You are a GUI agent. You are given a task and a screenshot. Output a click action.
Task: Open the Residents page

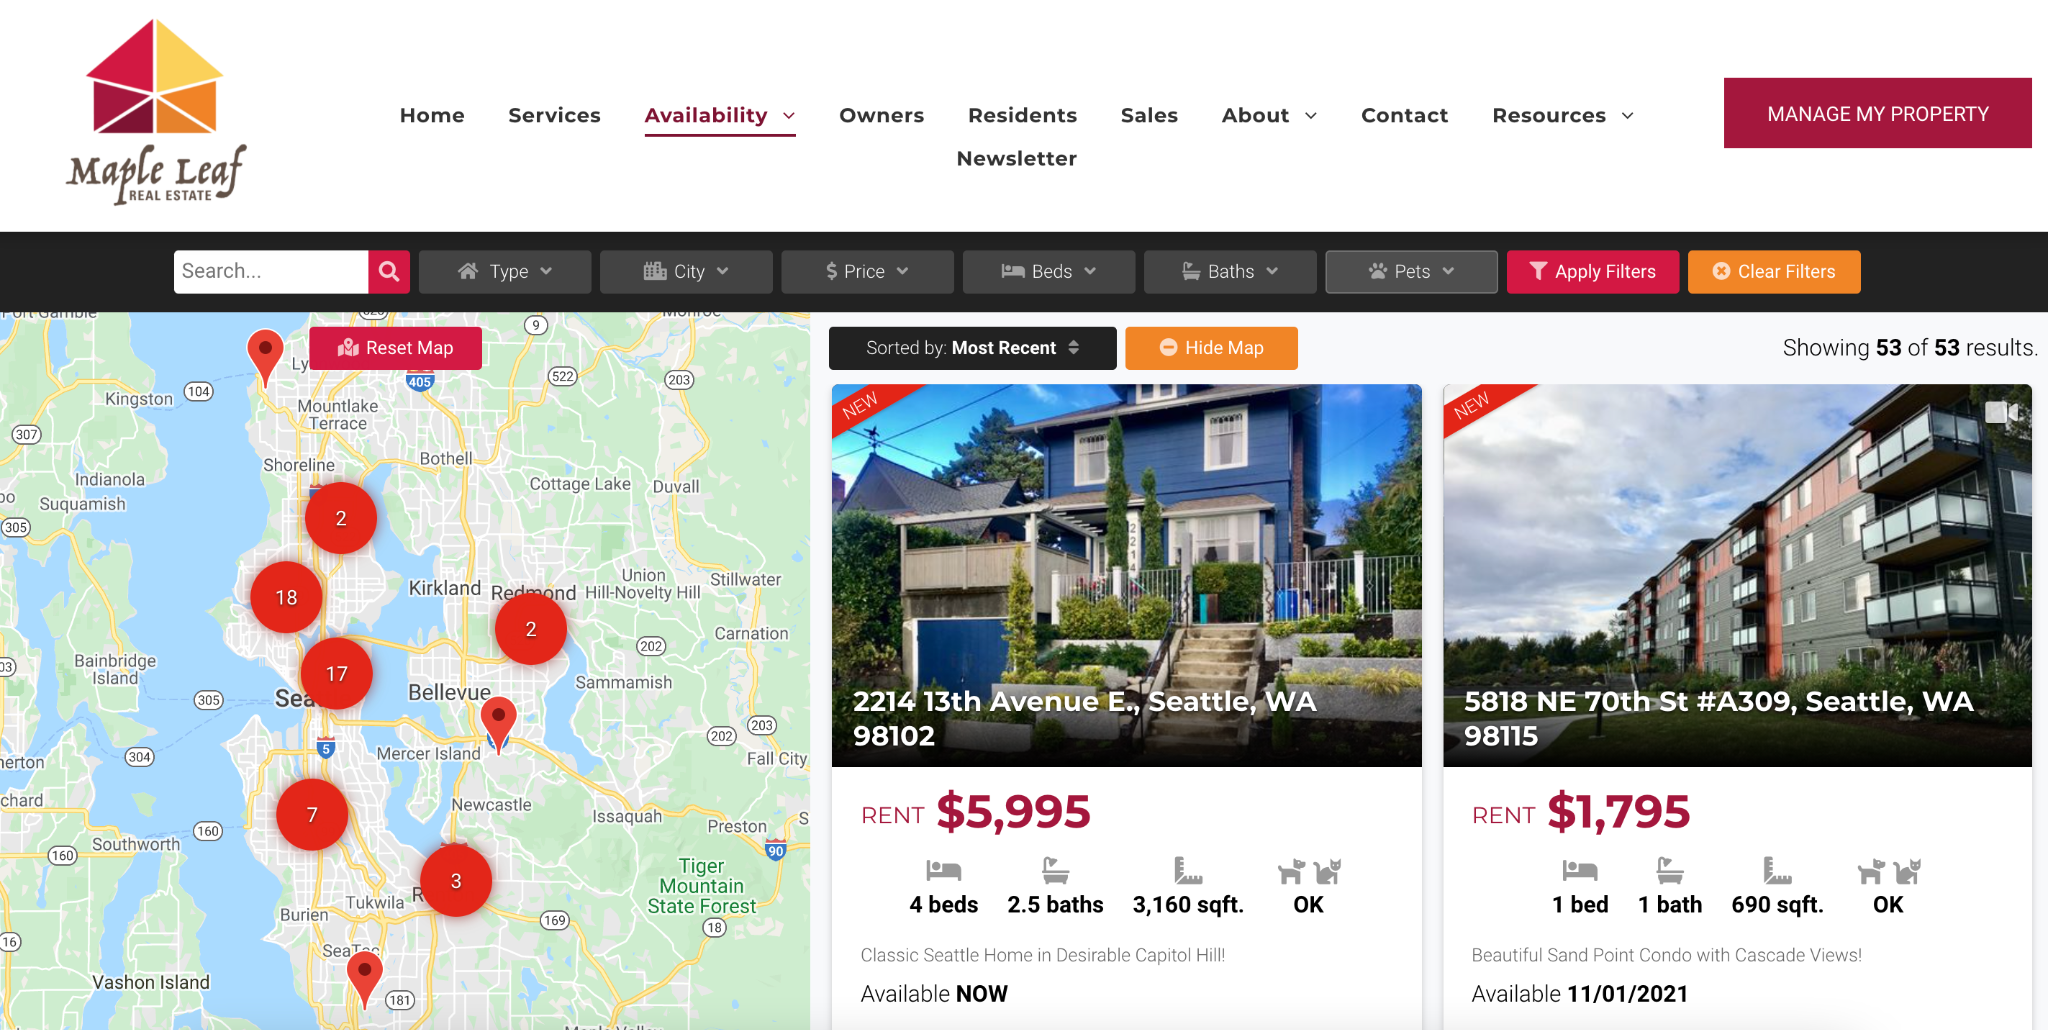click(x=1022, y=115)
